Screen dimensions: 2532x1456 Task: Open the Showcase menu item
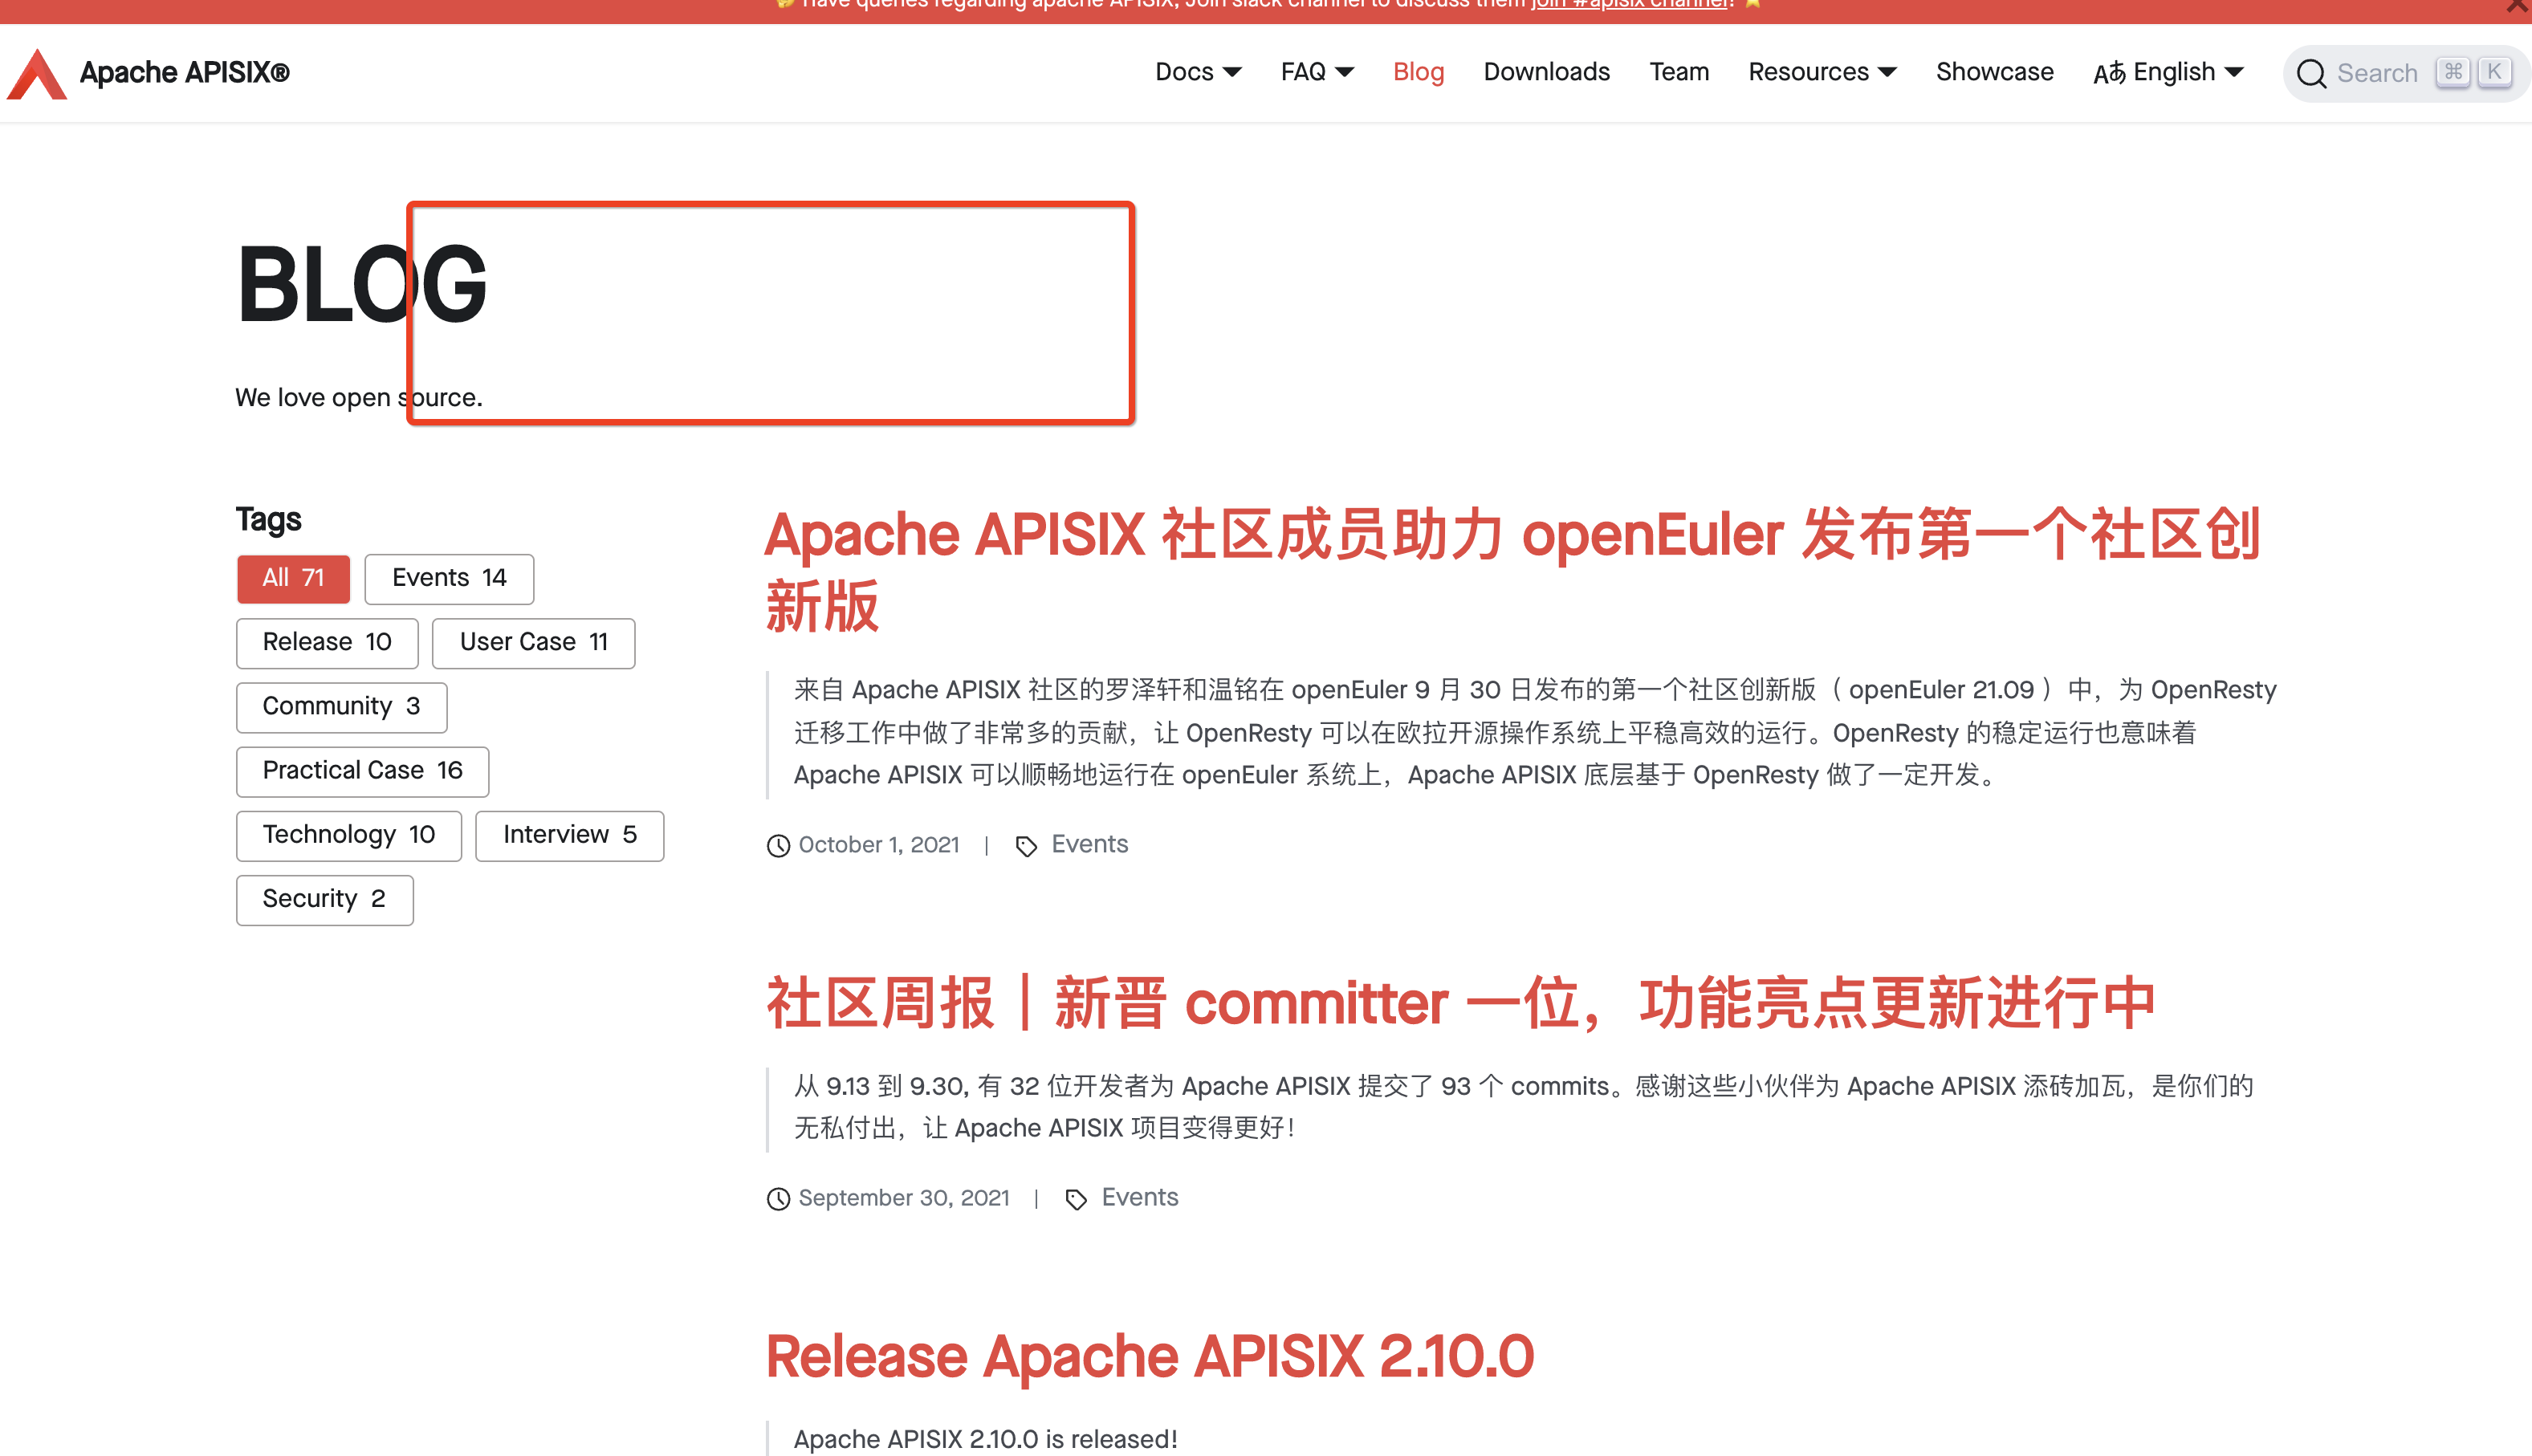coord(1994,72)
